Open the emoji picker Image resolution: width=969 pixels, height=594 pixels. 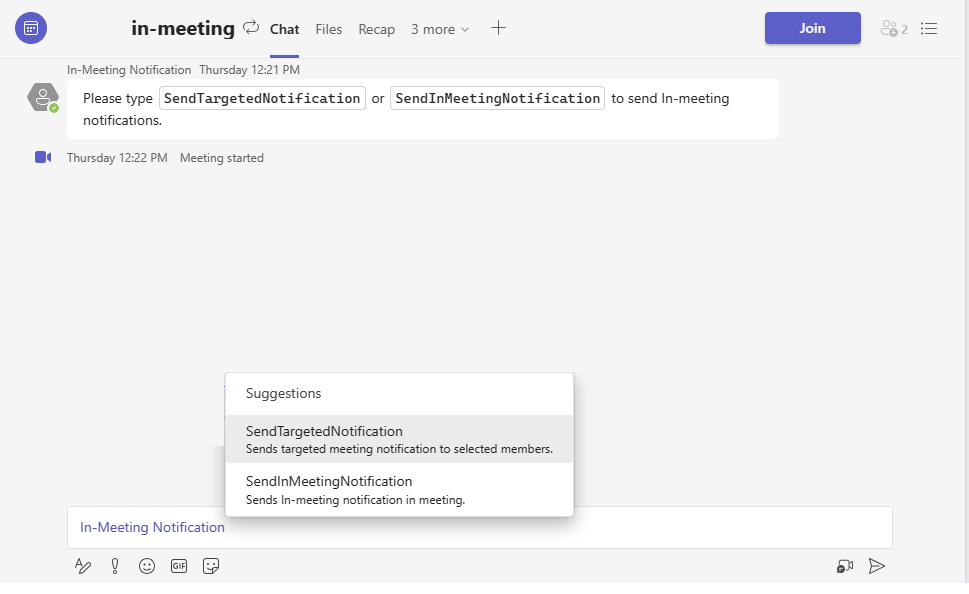coord(147,566)
